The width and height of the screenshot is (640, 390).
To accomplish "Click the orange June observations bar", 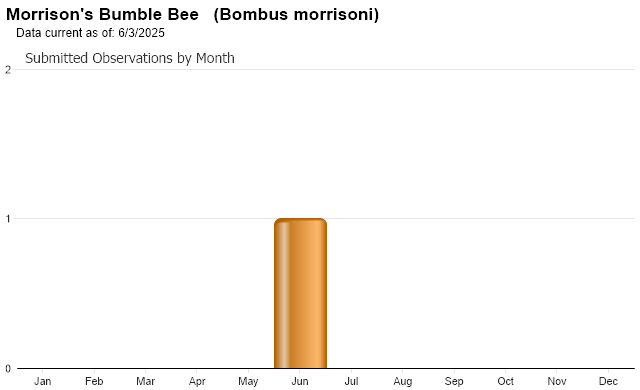I will (x=300, y=293).
